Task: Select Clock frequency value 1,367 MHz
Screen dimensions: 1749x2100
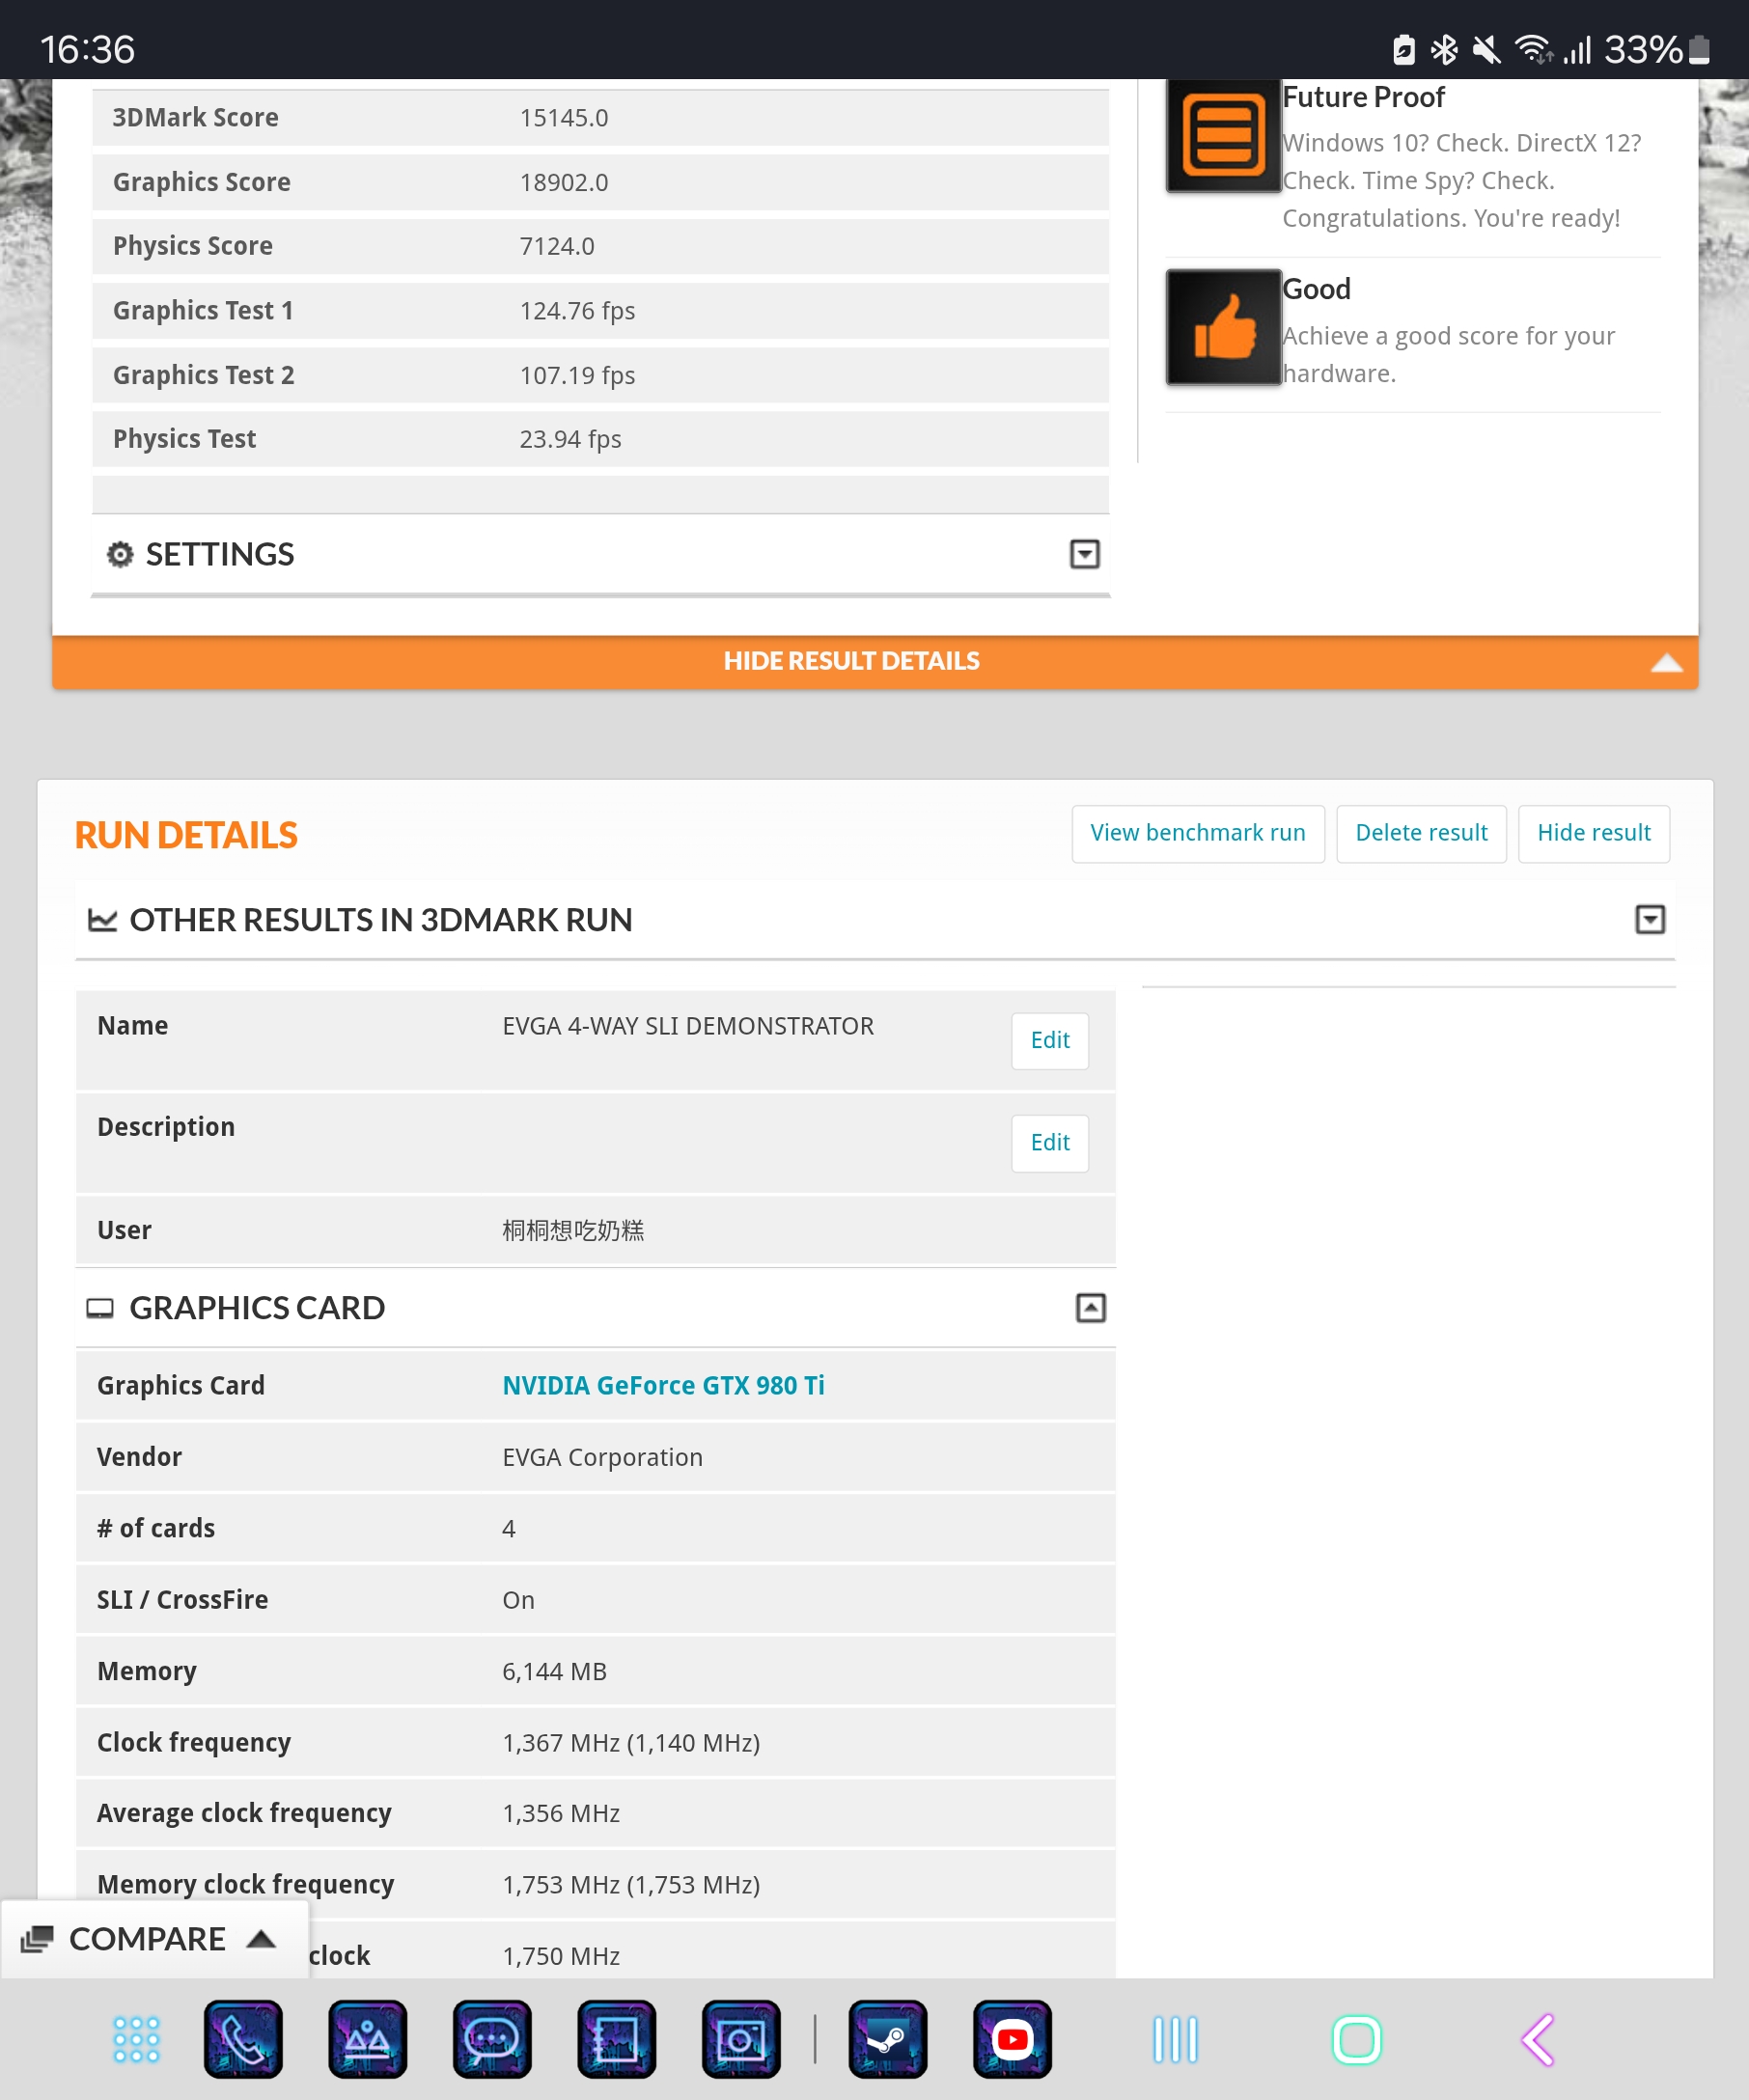Action: 631,1743
